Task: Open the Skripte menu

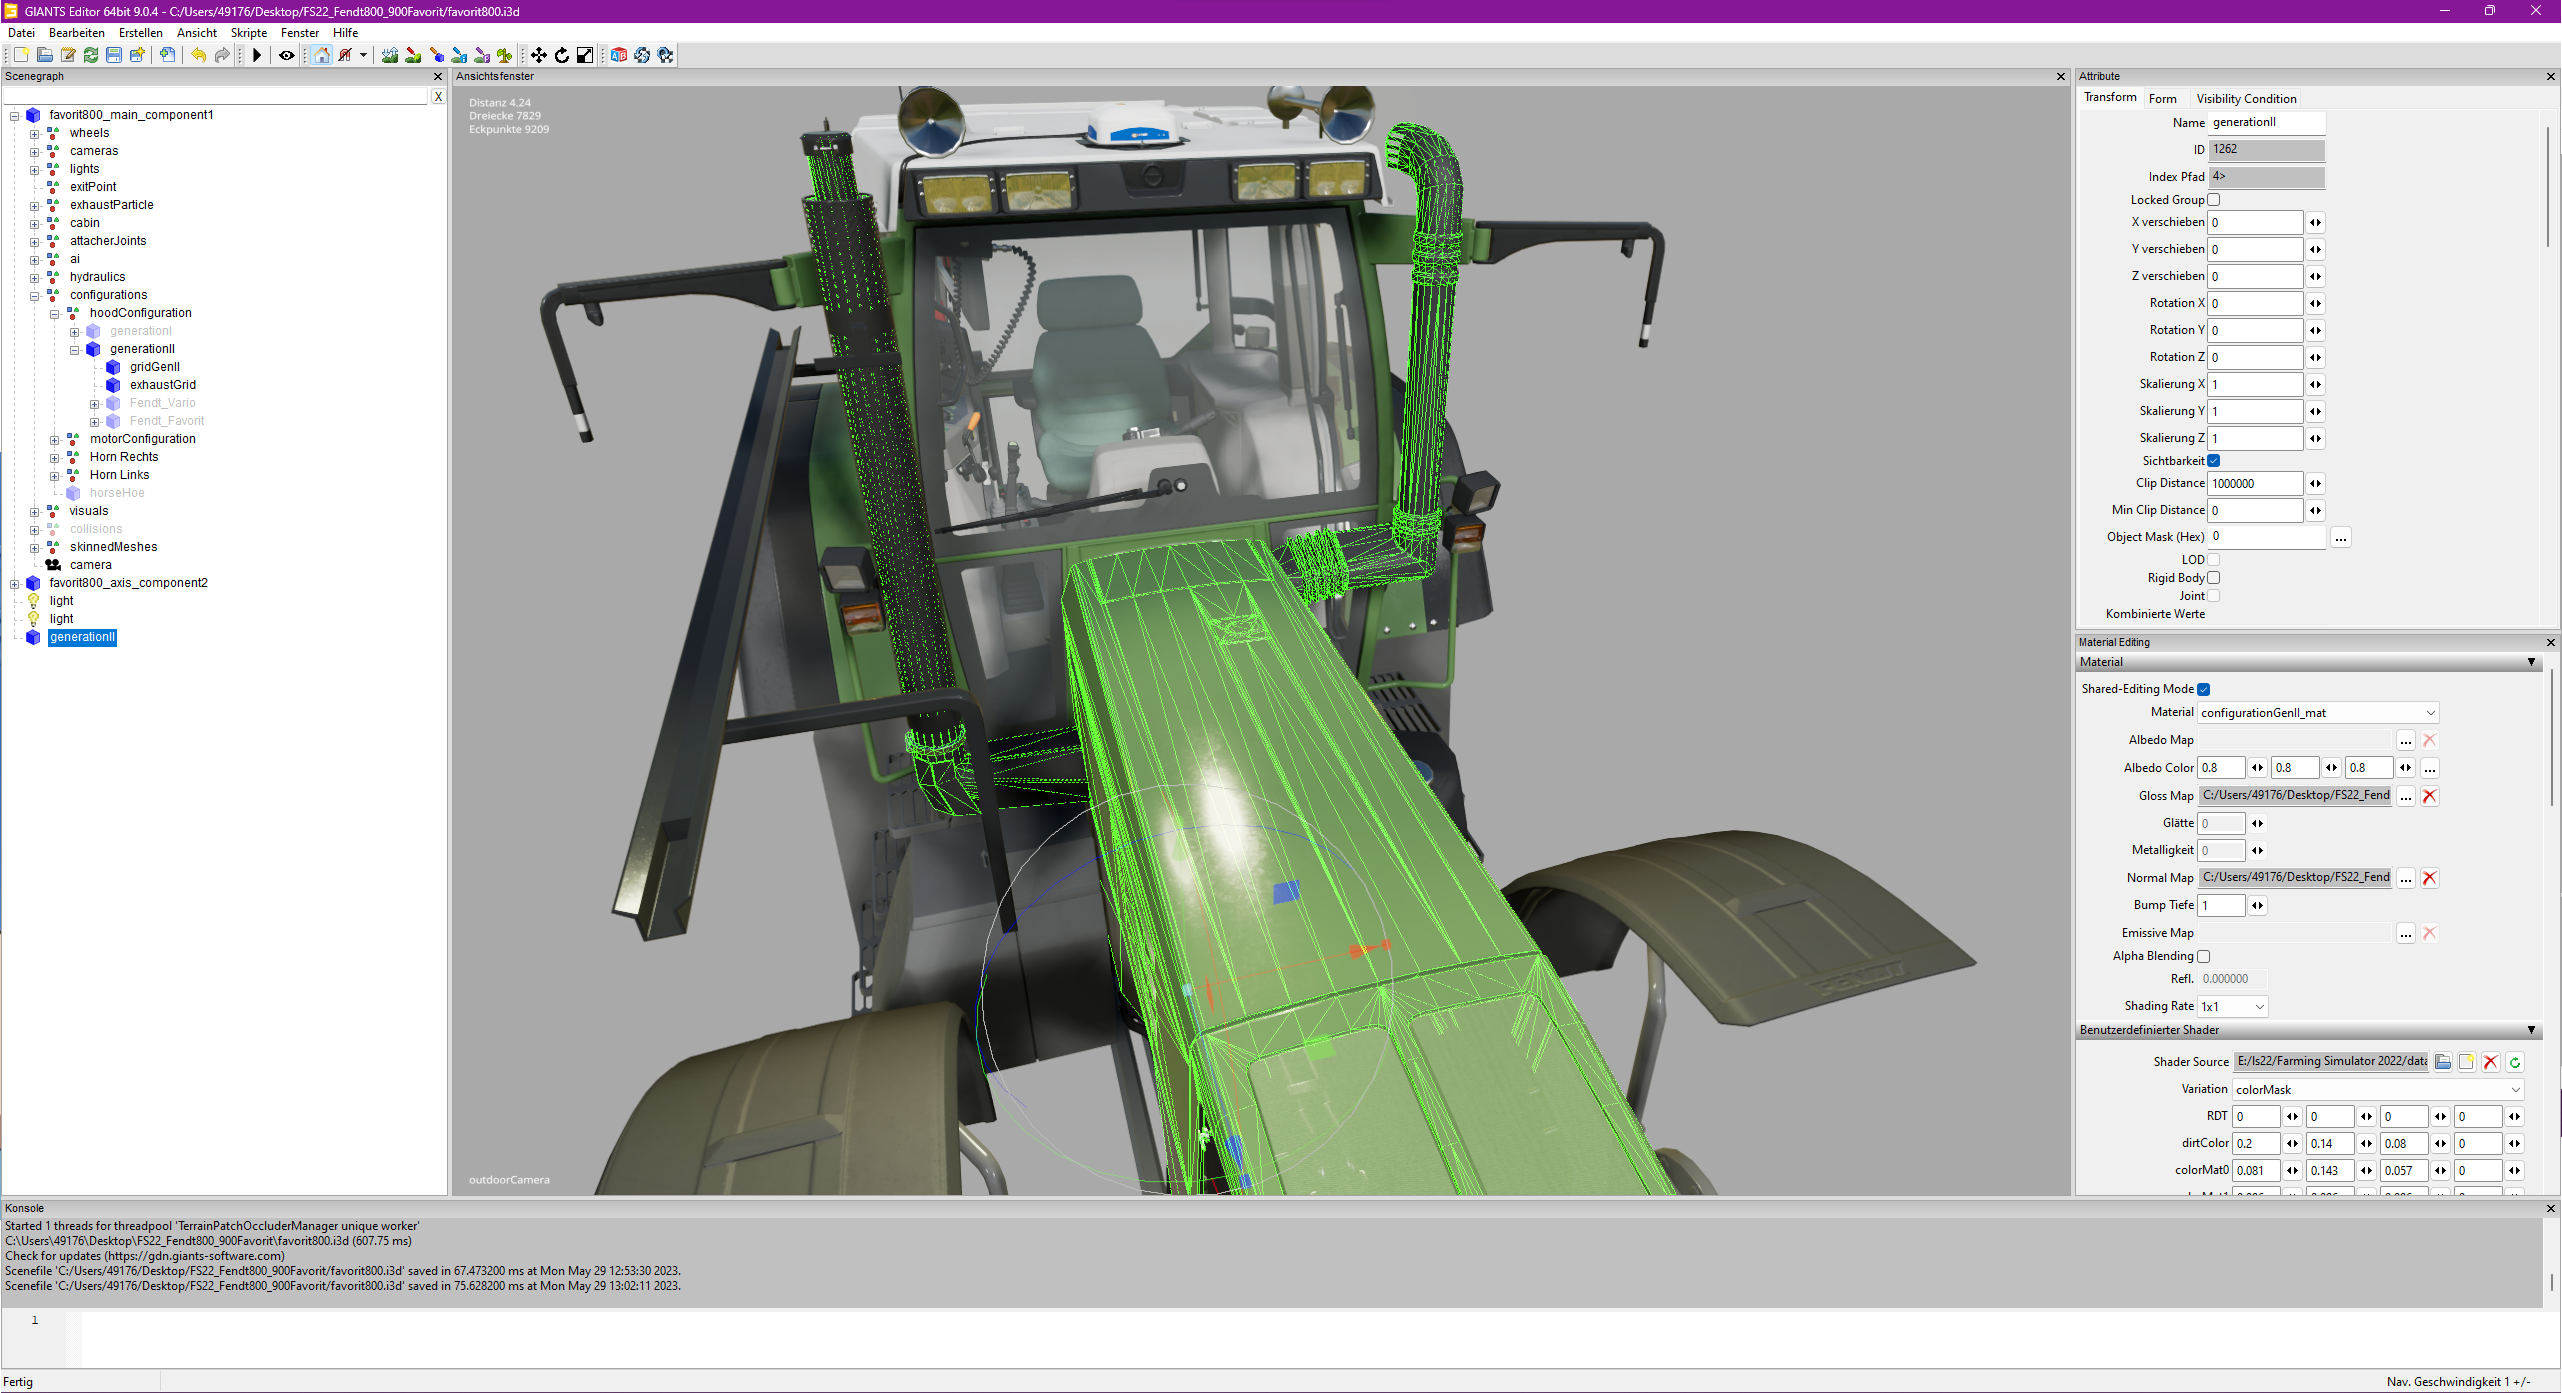Action: point(248,33)
